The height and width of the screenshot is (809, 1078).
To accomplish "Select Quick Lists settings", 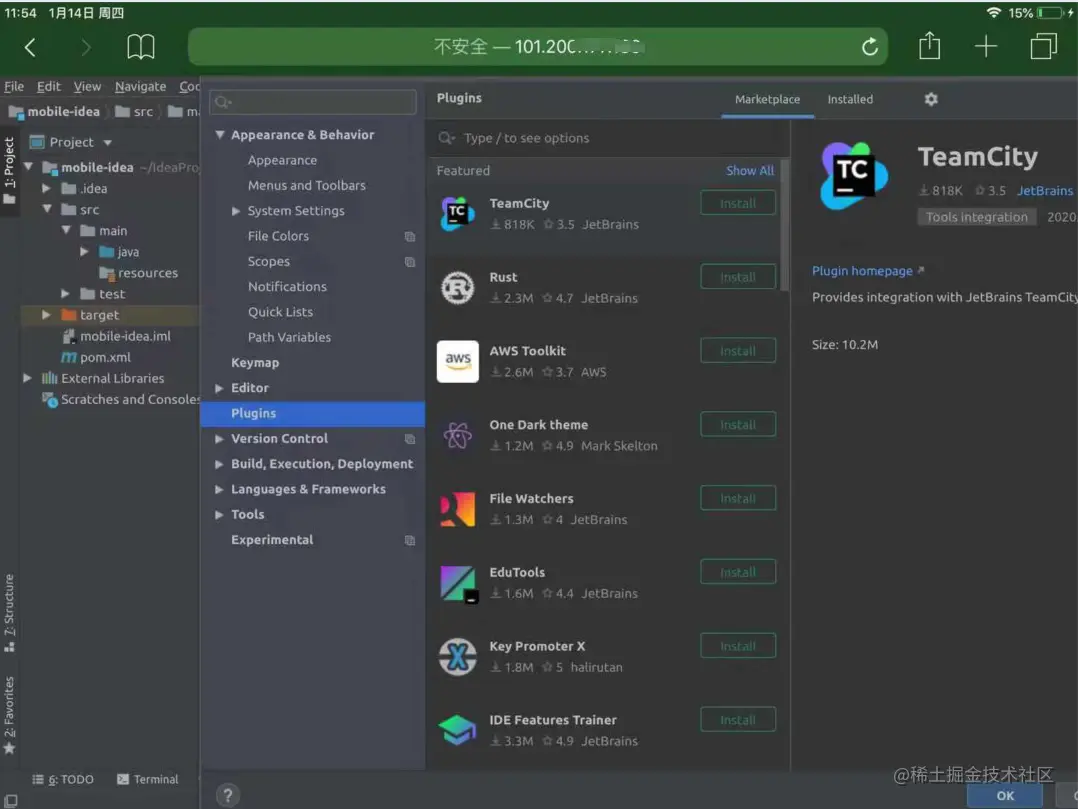I will click(280, 312).
